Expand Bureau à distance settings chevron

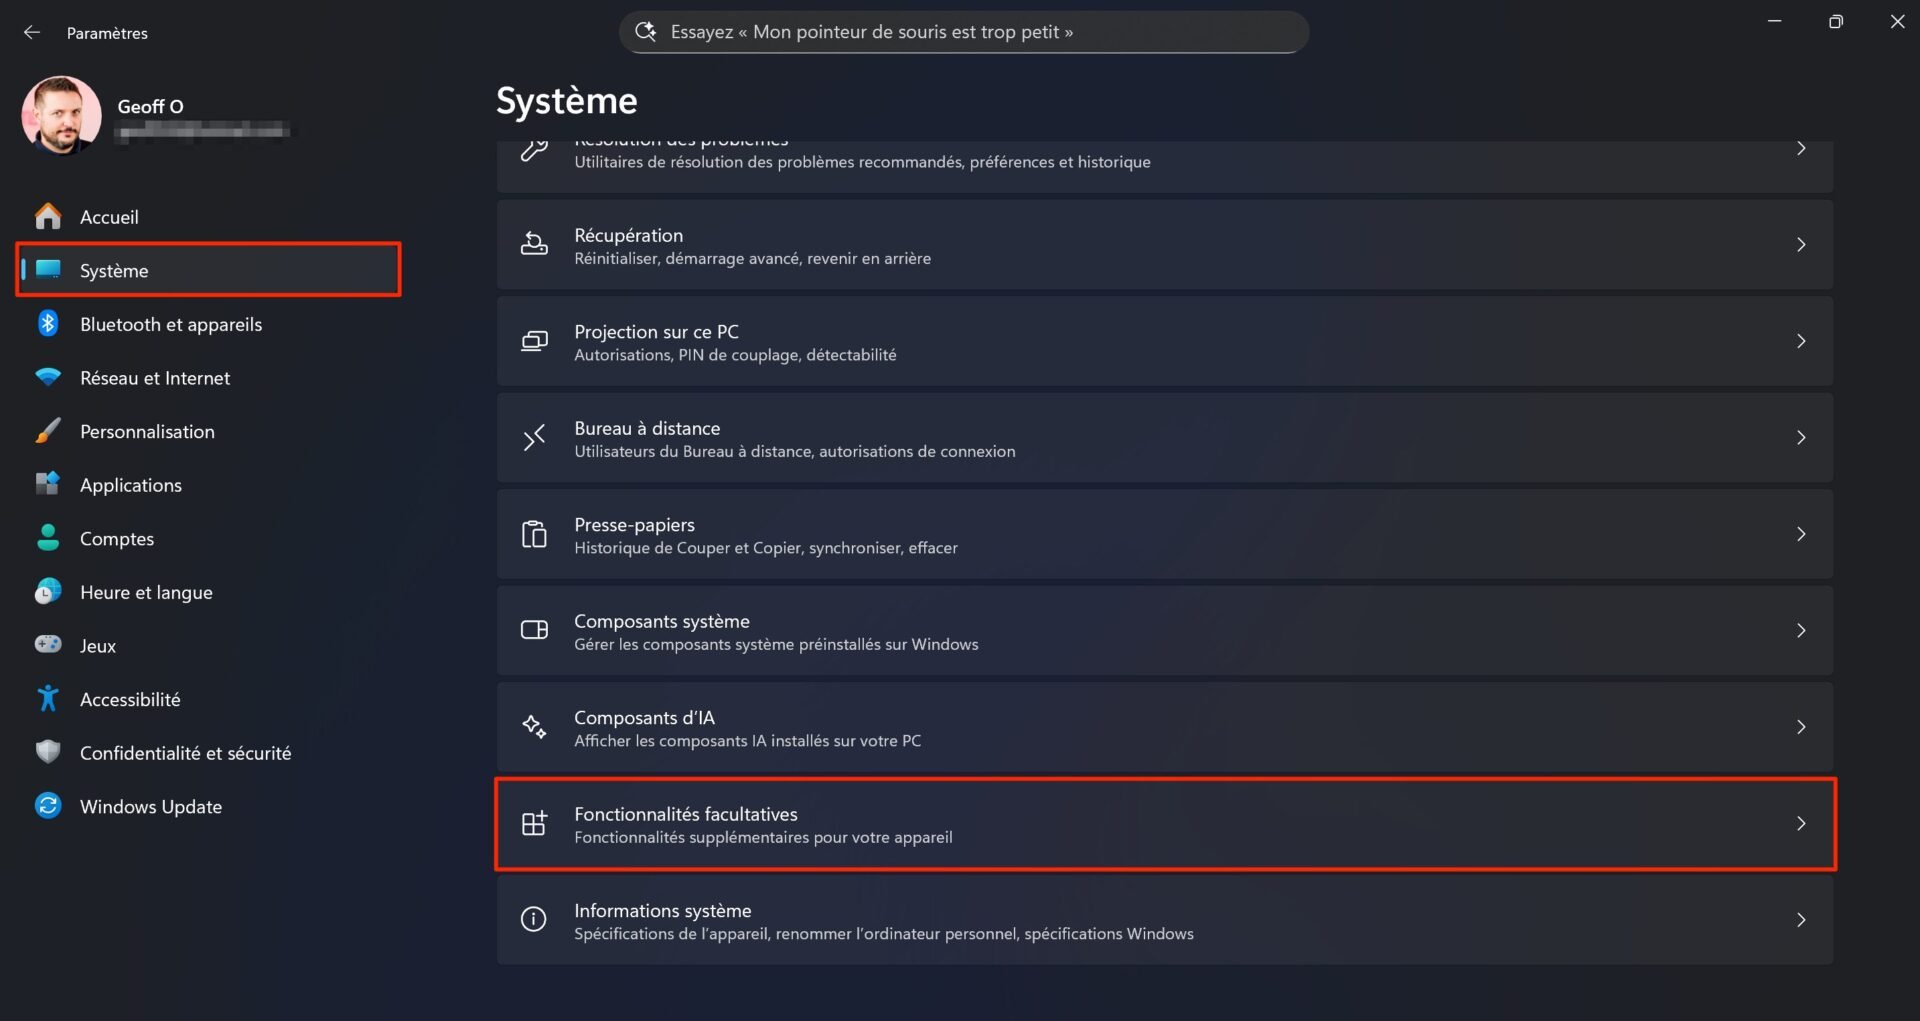tap(1802, 437)
